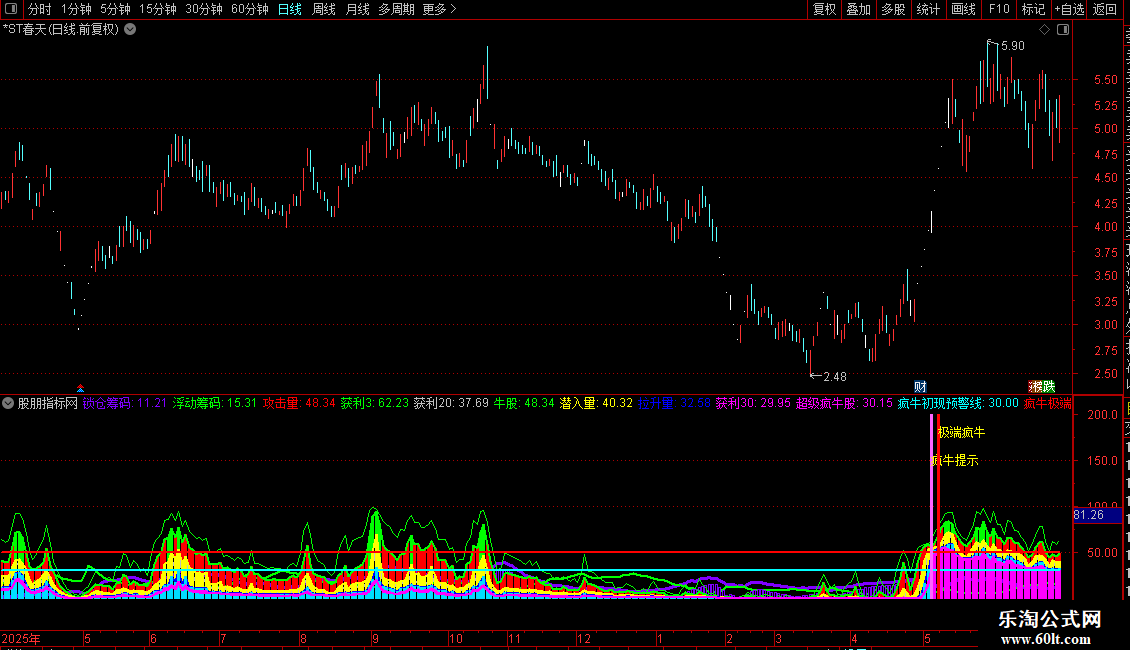Click the red-blue arrow marker below the chart
This screenshot has height=650, width=1130.
[x=80, y=388]
